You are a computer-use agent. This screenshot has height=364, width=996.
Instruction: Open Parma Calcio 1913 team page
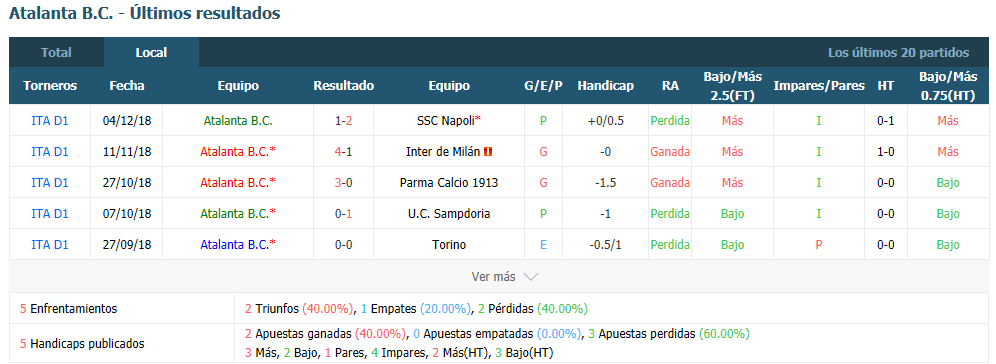[x=449, y=183]
